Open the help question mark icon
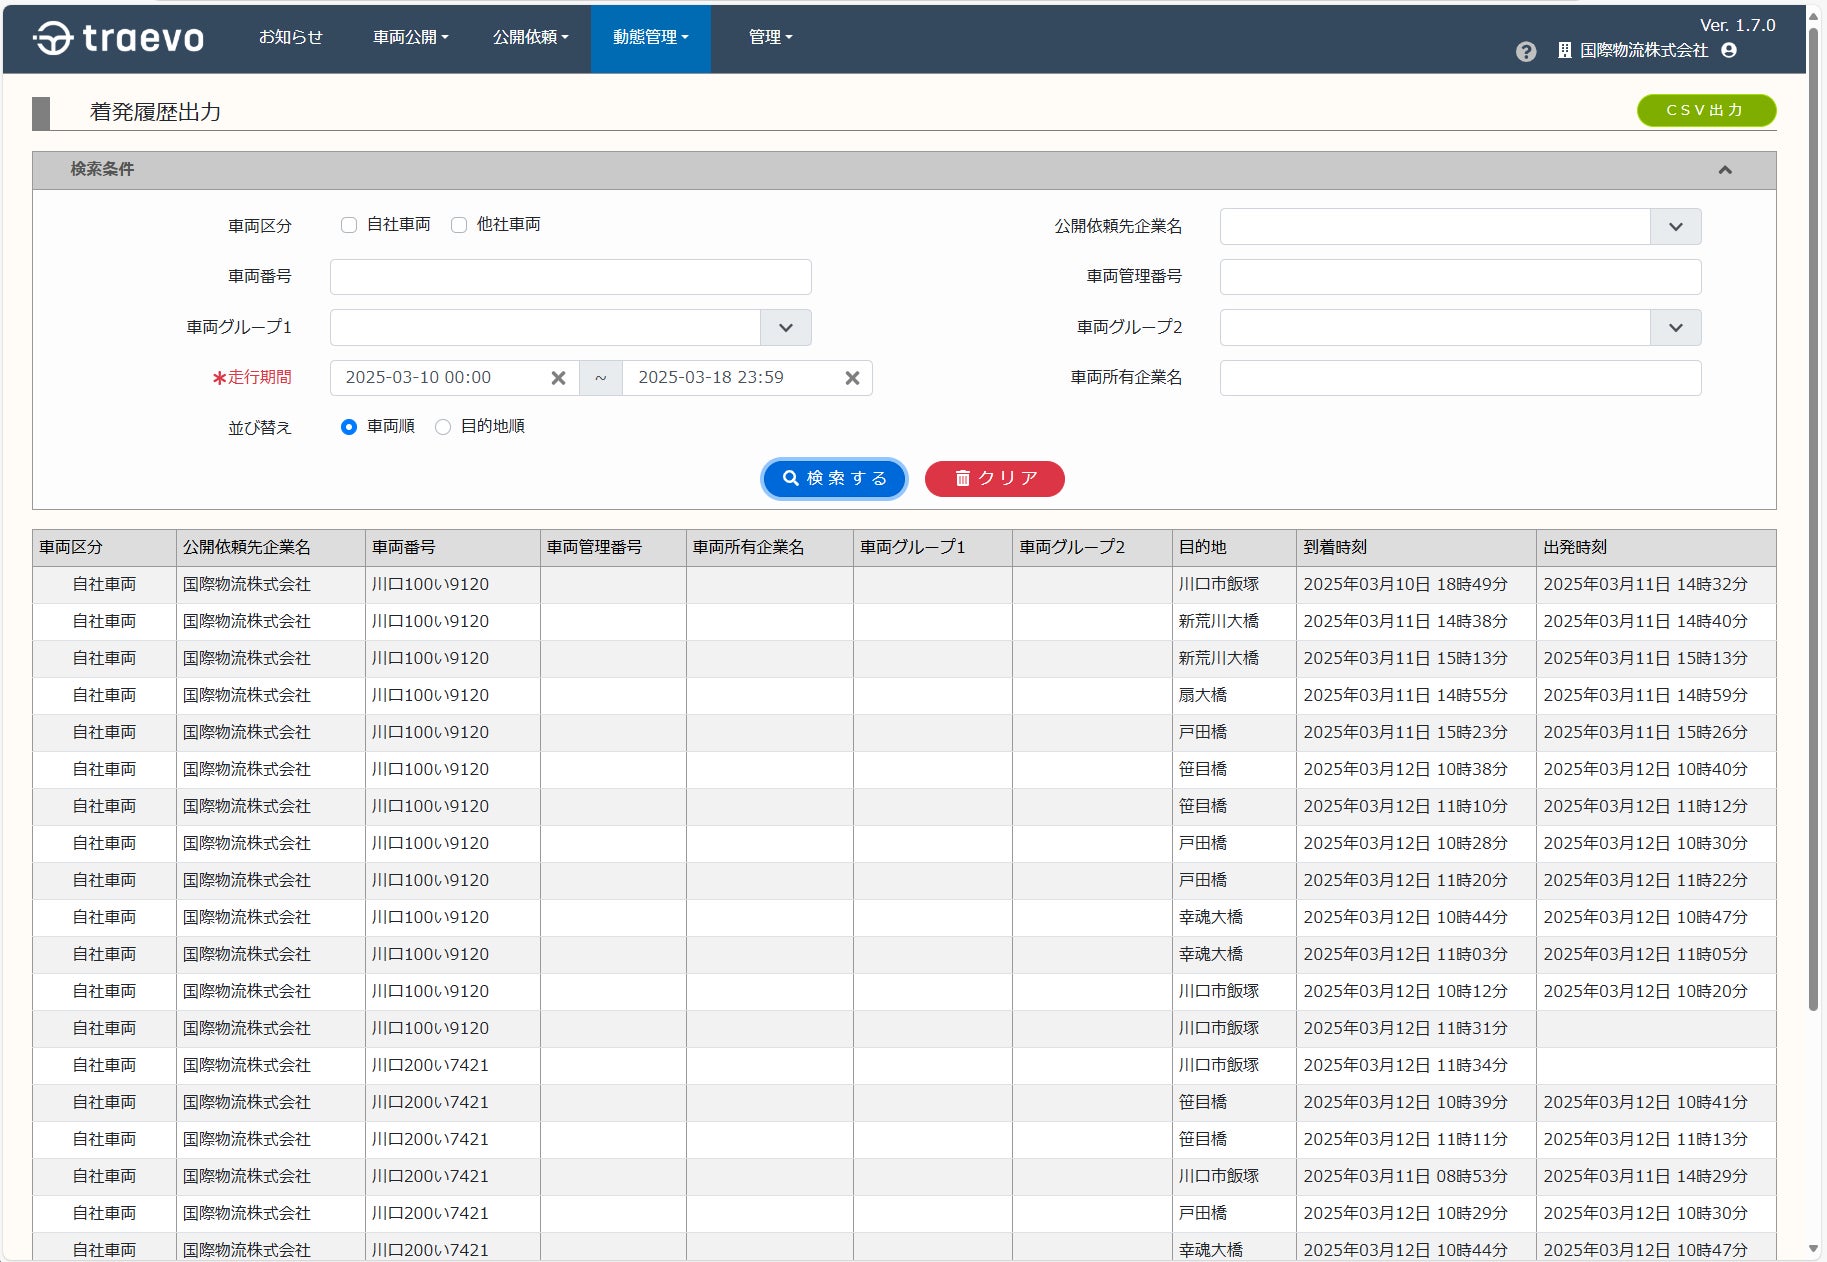Image resolution: width=1827 pixels, height=1262 pixels. click(x=1525, y=51)
